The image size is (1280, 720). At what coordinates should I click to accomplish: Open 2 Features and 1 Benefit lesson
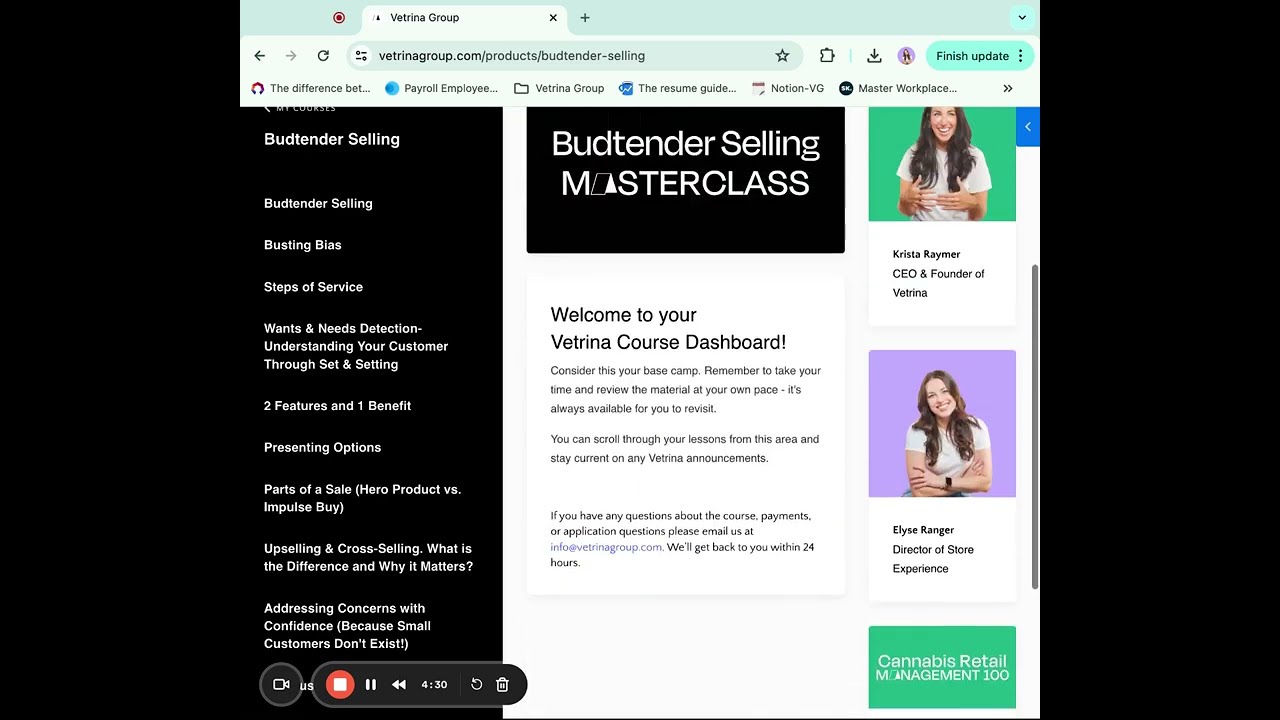[337, 406]
